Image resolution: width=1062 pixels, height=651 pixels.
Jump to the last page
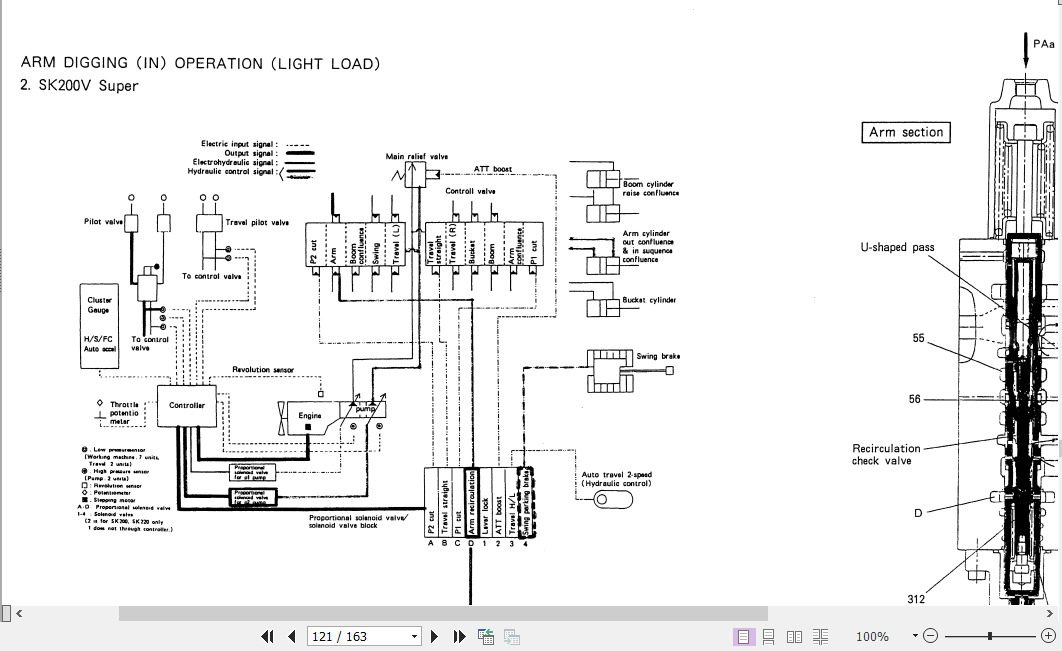point(459,636)
